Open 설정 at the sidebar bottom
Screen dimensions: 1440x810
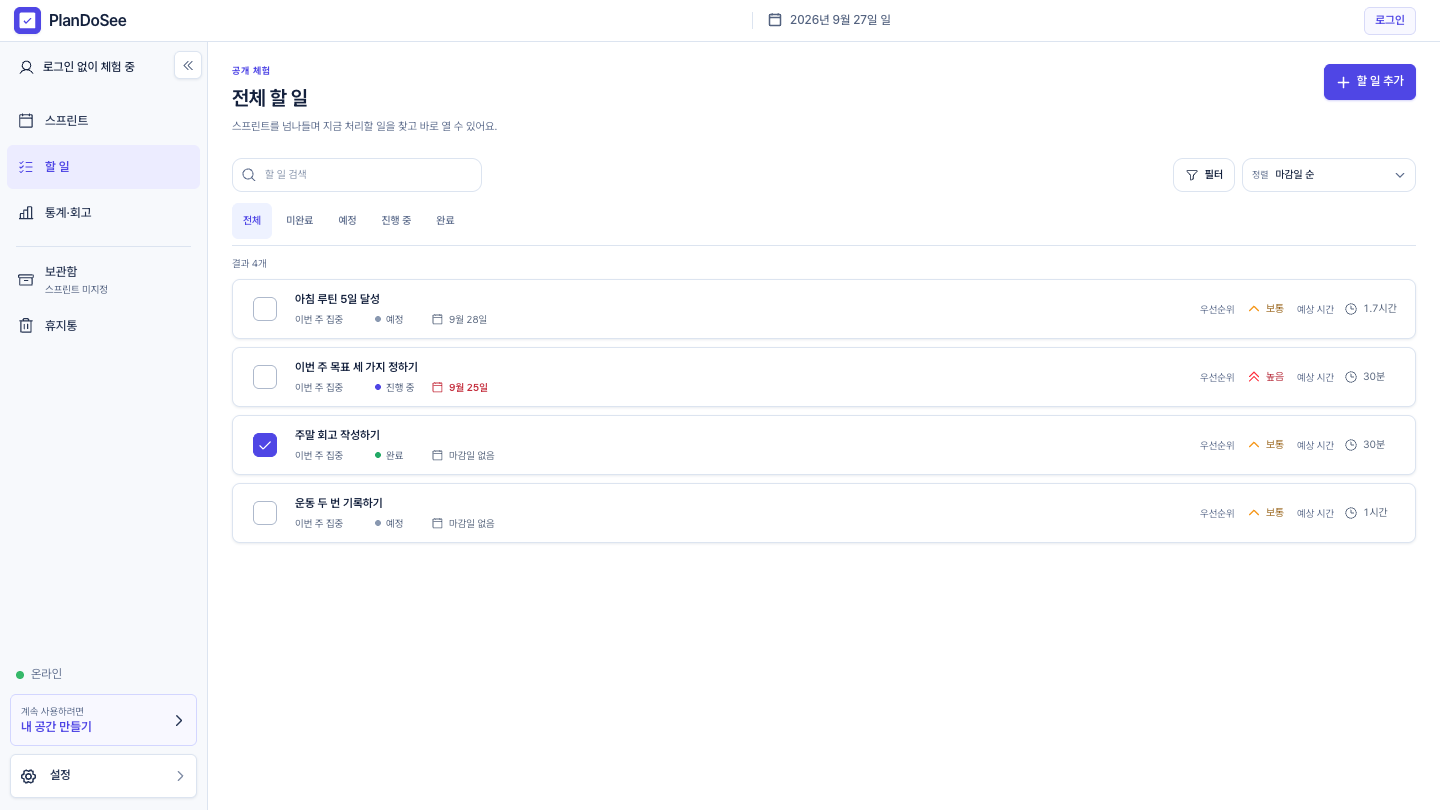[x=103, y=776]
